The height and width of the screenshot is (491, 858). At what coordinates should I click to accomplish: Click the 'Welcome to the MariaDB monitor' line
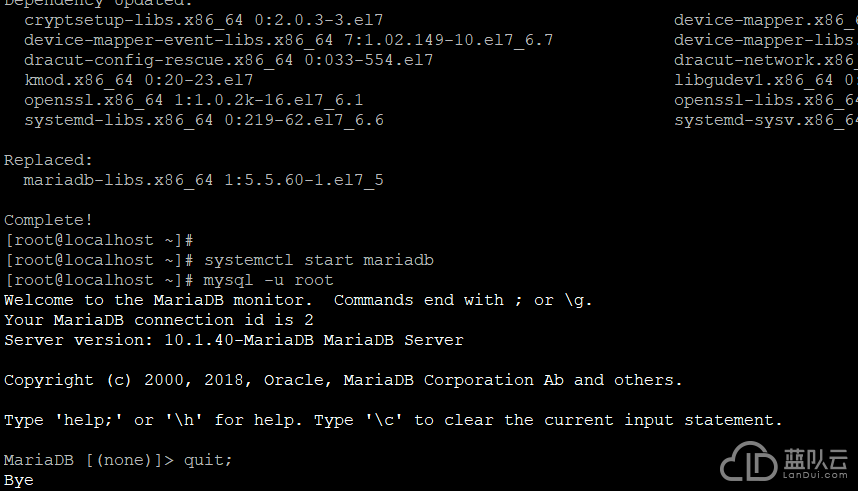tap(298, 301)
